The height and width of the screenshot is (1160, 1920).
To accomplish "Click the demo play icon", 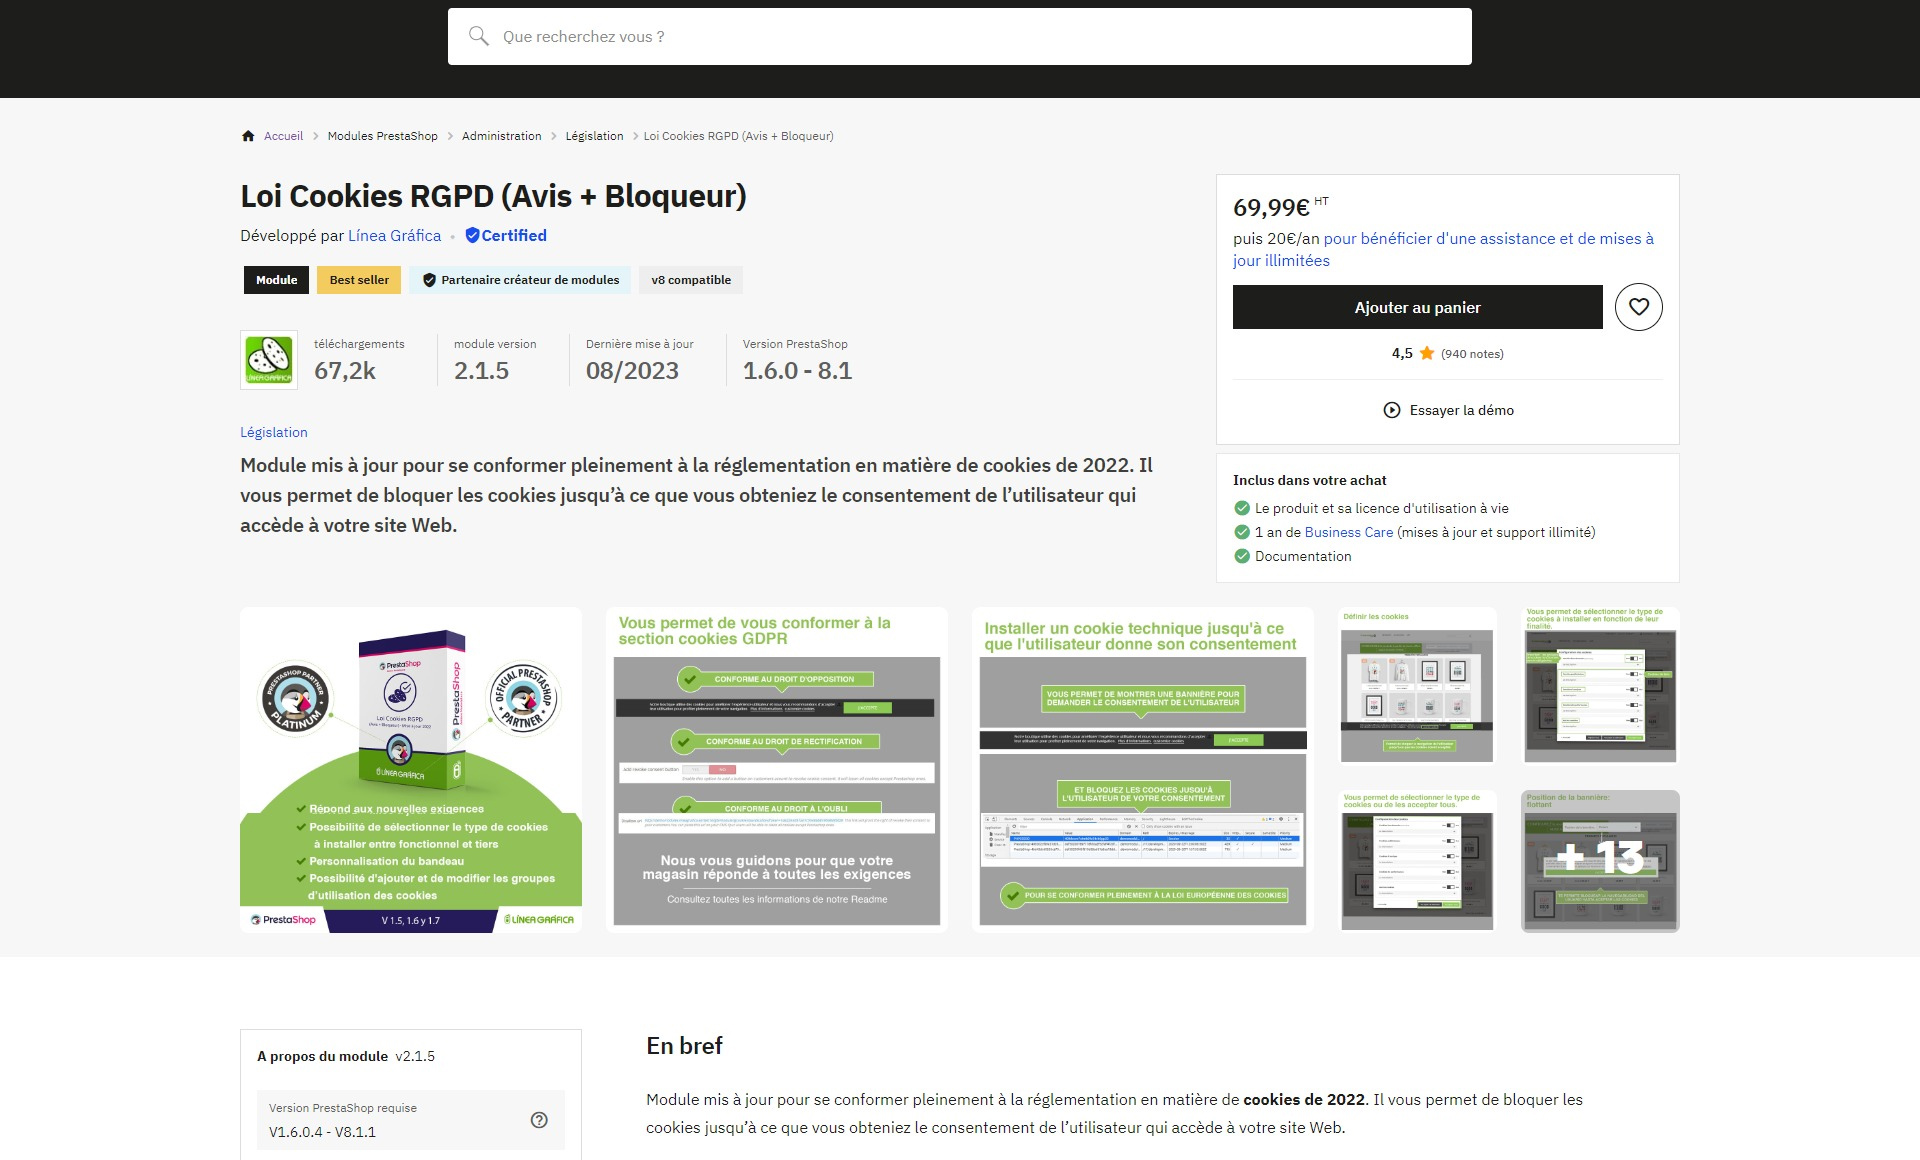I will (x=1391, y=410).
